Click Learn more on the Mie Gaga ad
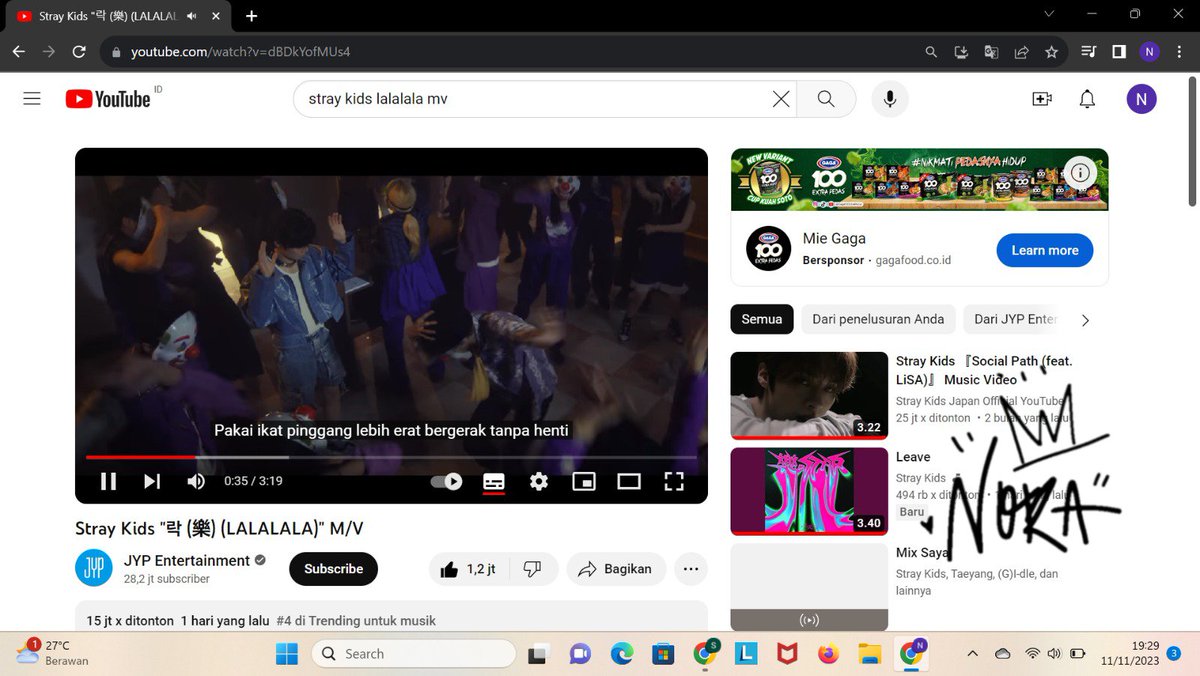1200x676 pixels. click(1044, 250)
